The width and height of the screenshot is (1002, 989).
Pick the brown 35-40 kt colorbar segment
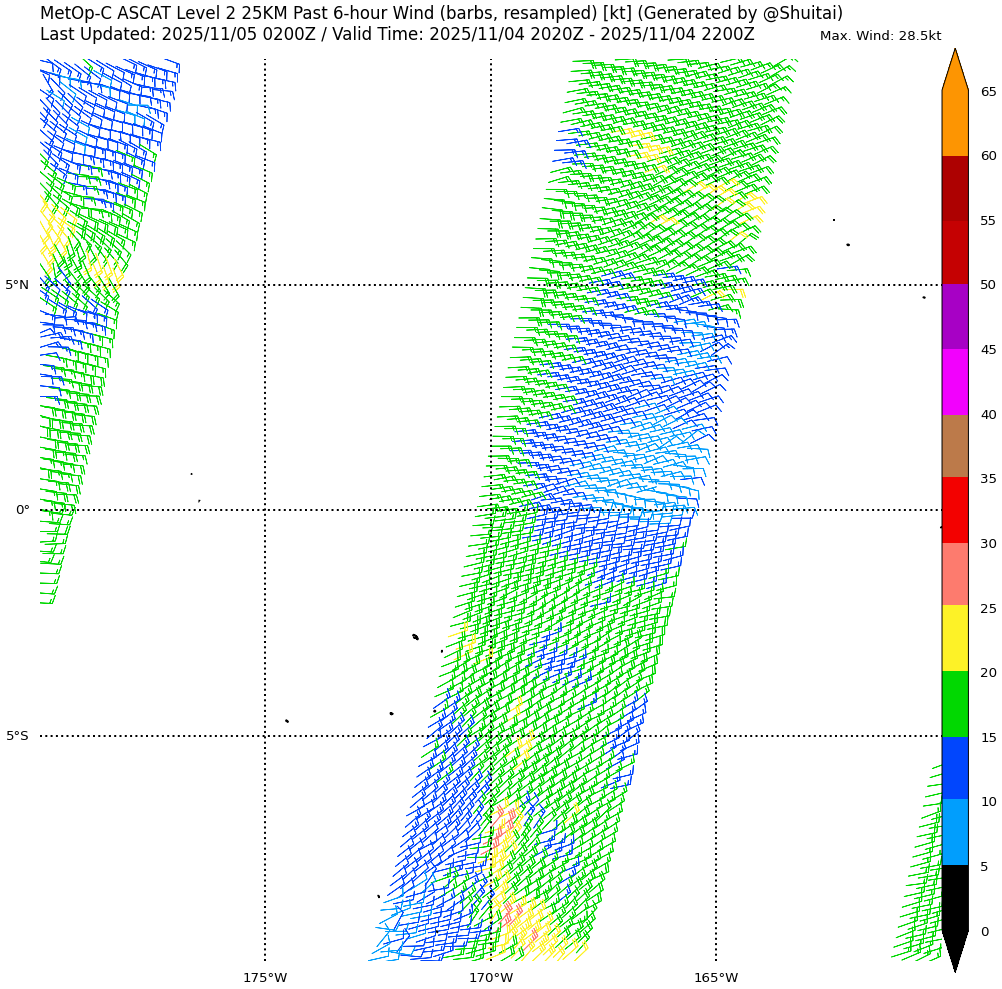click(955, 446)
